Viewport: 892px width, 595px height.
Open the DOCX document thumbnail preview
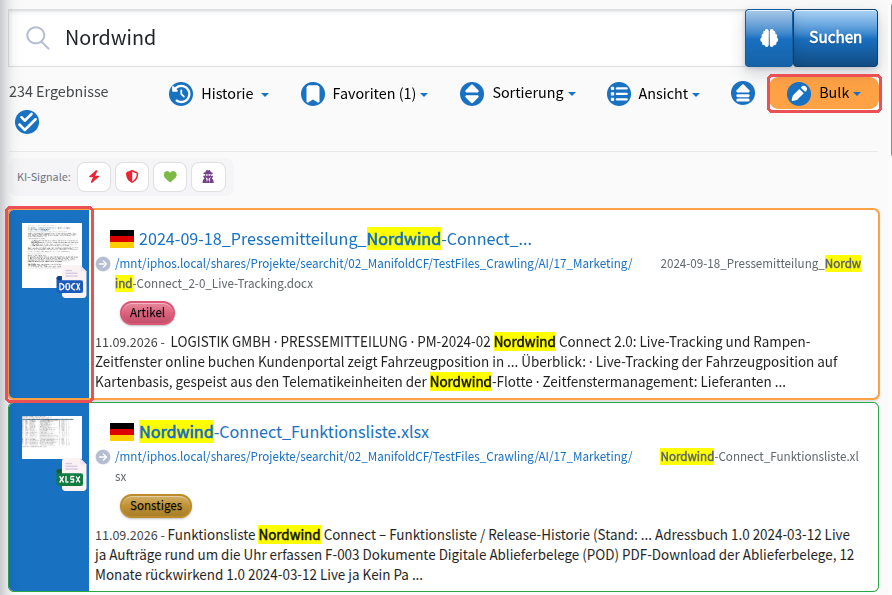[52, 255]
